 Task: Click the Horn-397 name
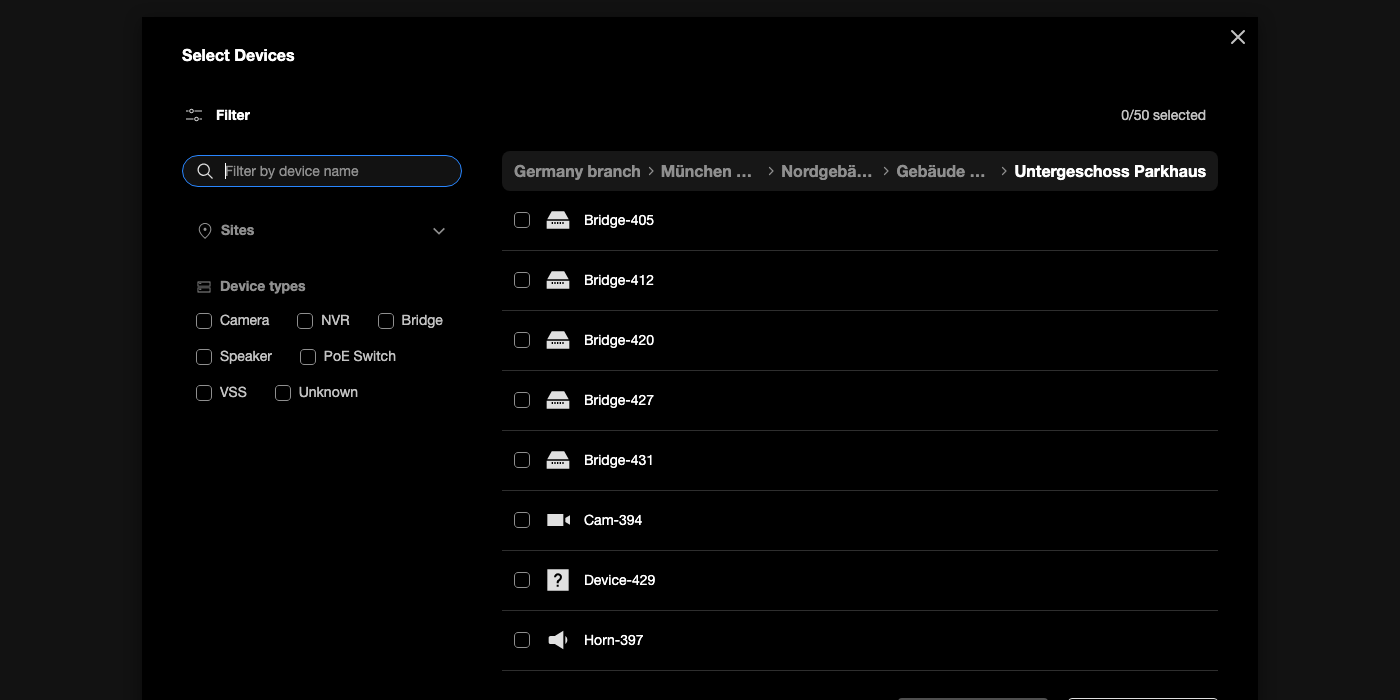coord(614,640)
